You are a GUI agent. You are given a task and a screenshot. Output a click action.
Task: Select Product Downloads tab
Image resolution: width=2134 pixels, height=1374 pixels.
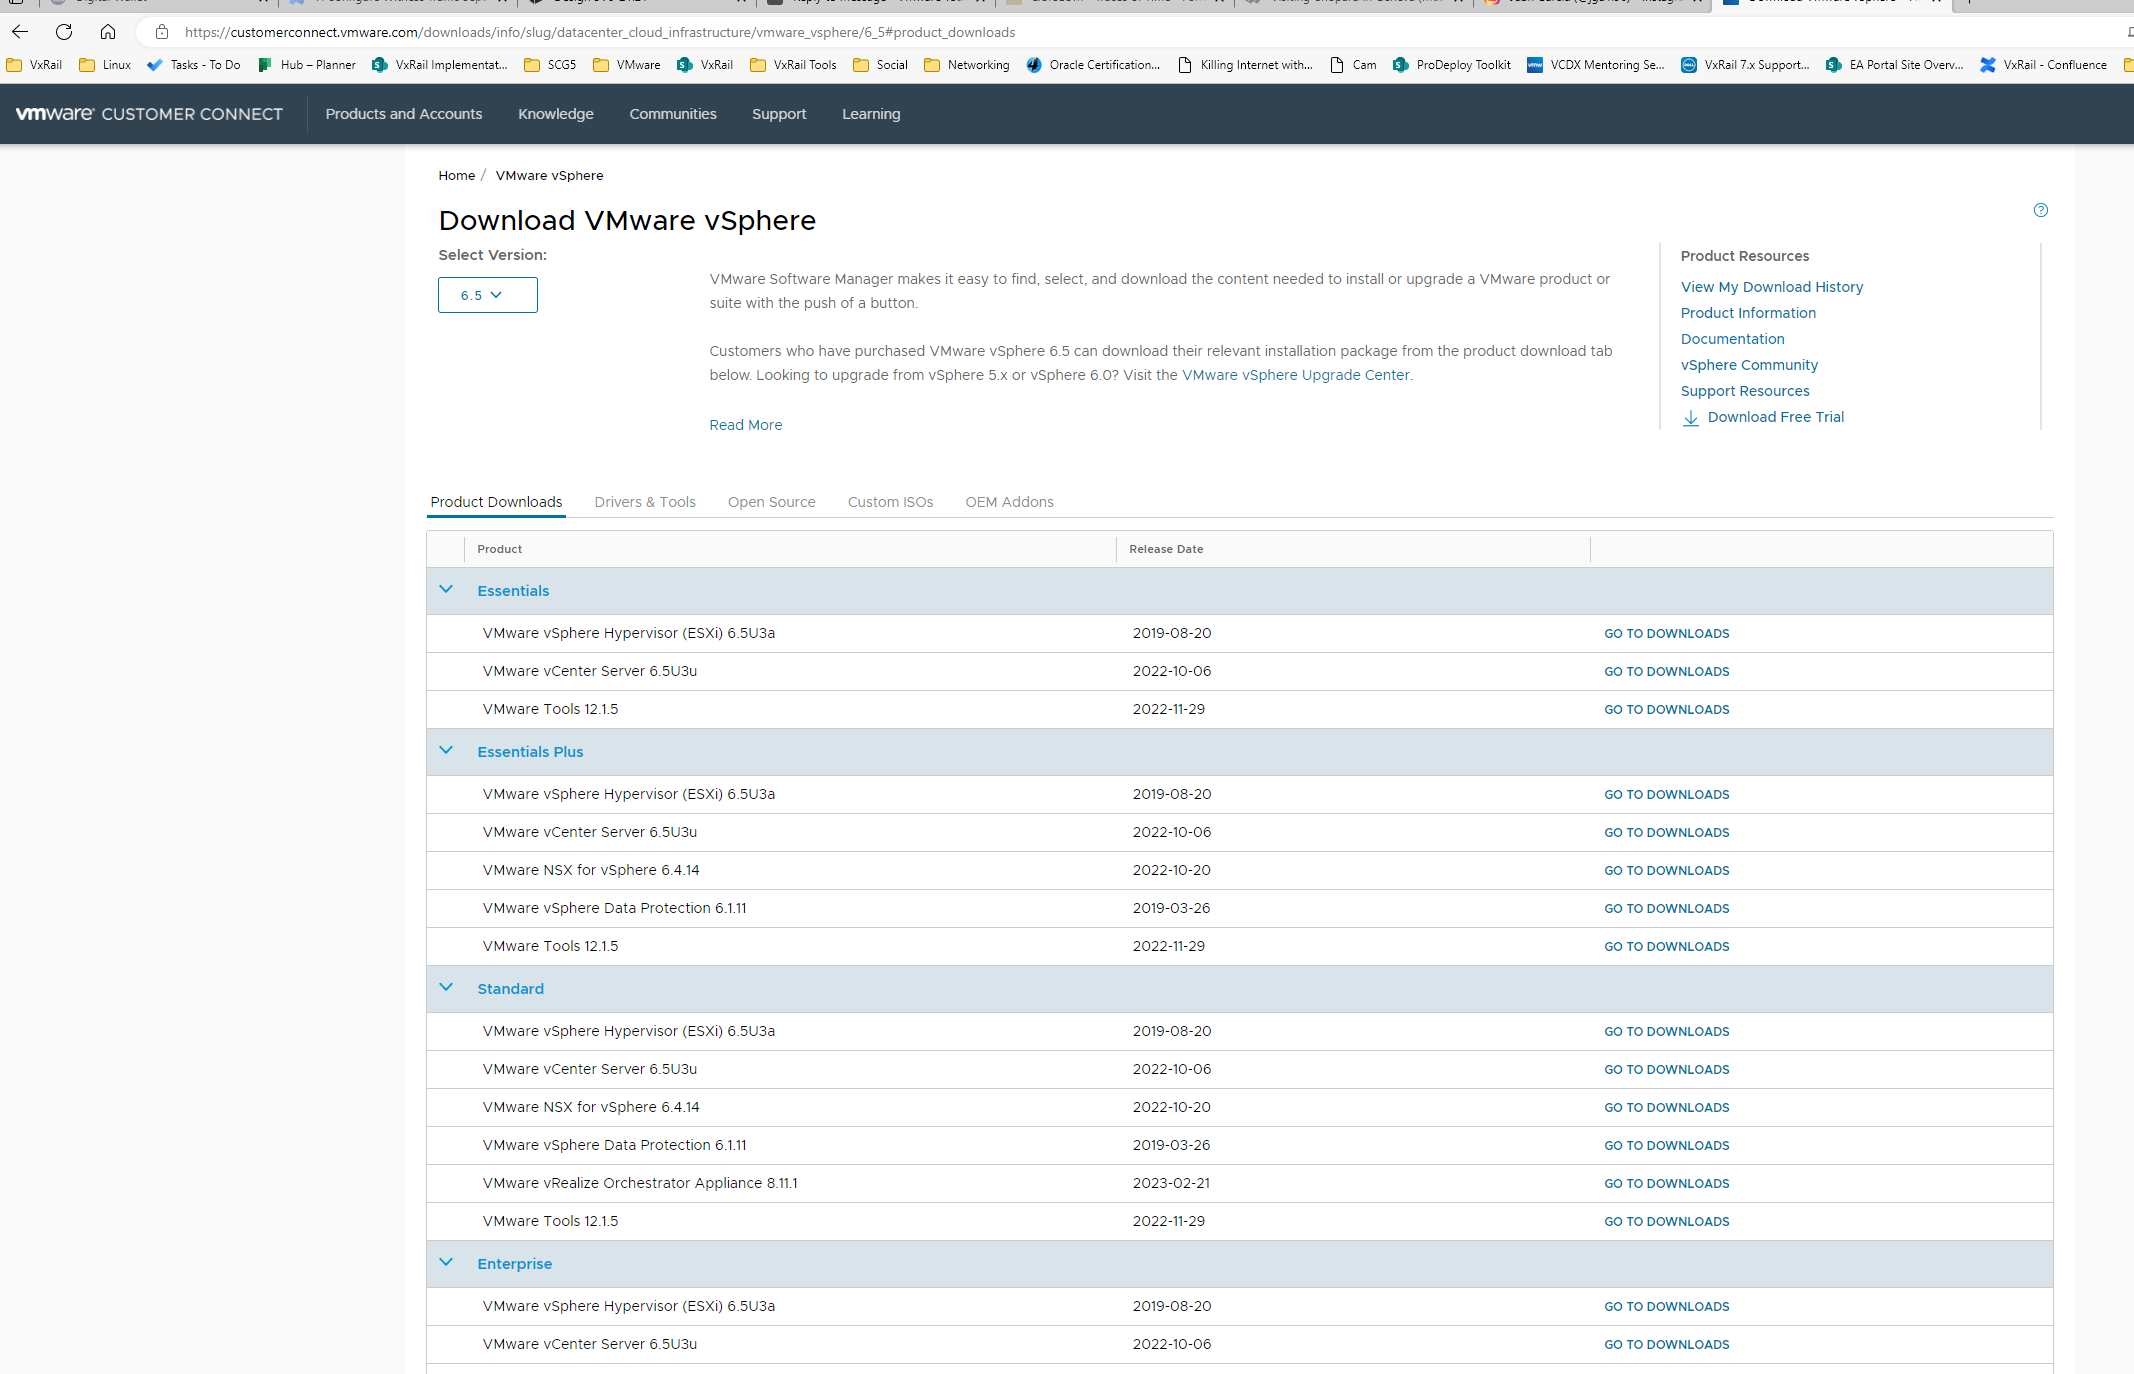[x=496, y=502]
